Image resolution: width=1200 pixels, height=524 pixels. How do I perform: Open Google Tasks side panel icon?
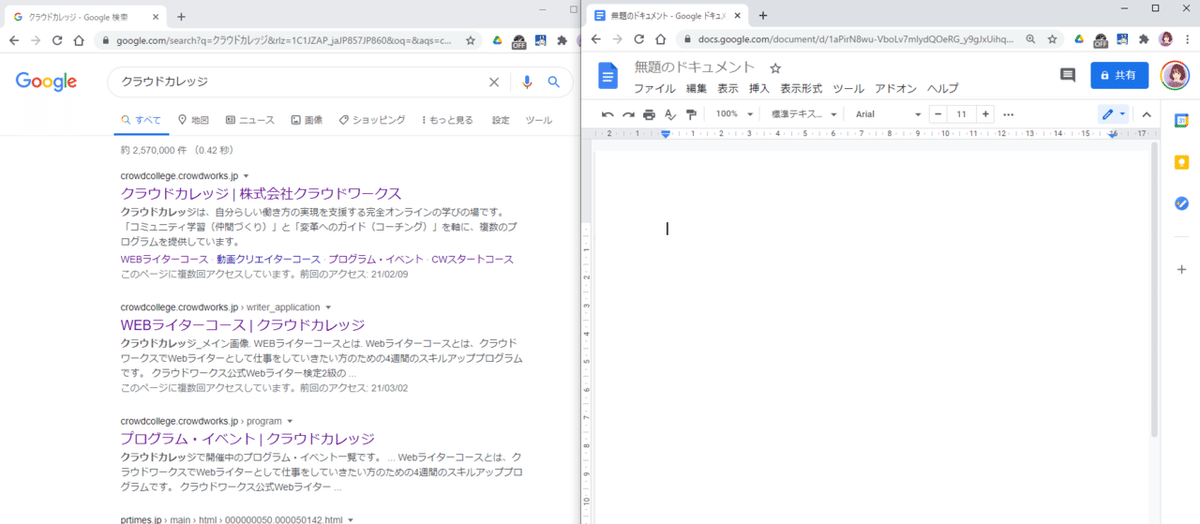[x=1181, y=203]
